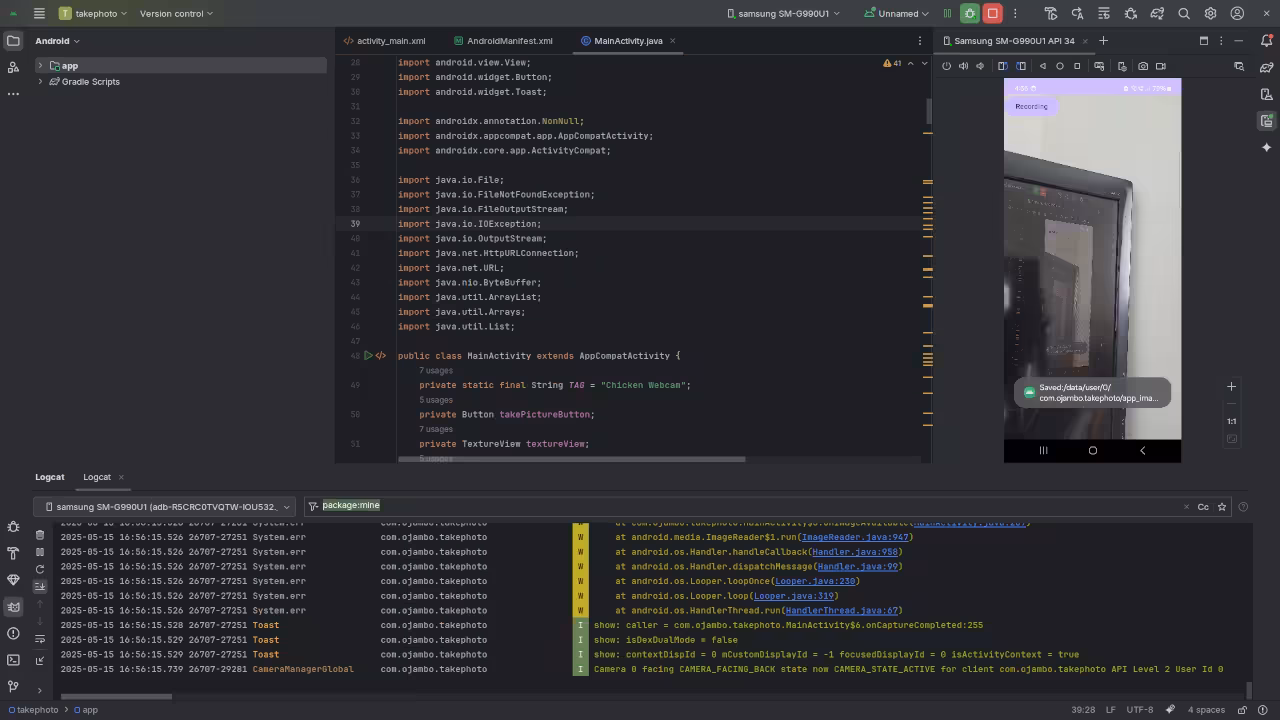The width and height of the screenshot is (1280, 720).
Task: Open the takephoto project dropdown
Action: 93,14
